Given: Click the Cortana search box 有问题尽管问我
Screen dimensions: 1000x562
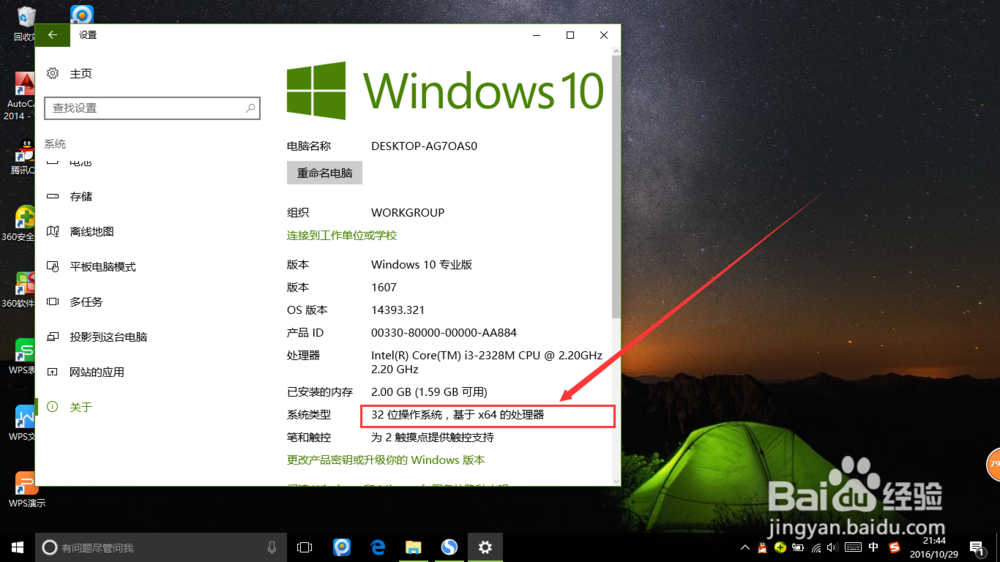Looking at the screenshot, I should click(163, 547).
